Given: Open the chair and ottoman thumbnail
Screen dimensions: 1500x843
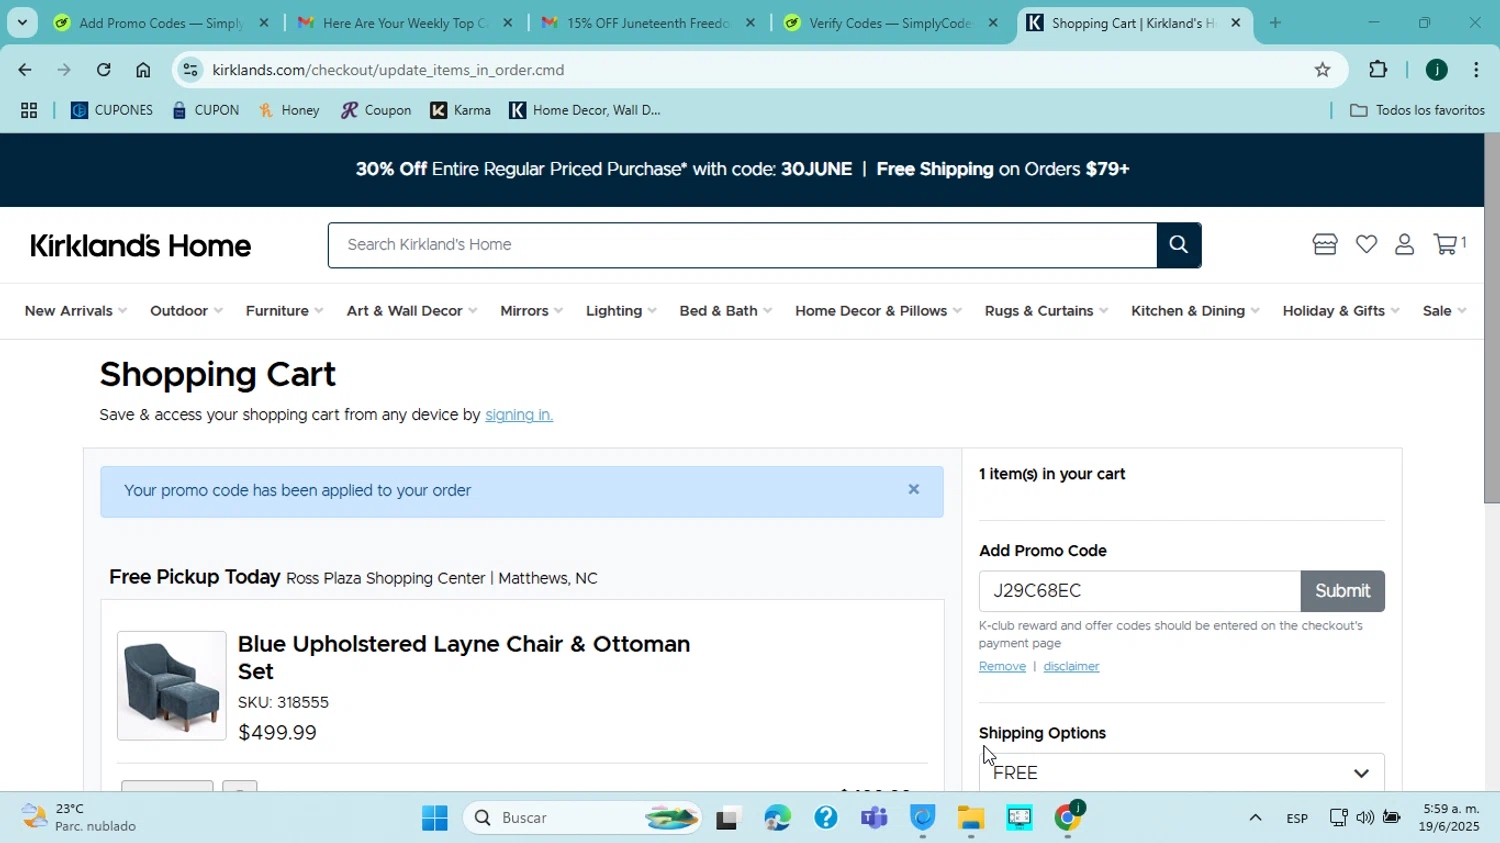Looking at the screenshot, I should (172, 686).
